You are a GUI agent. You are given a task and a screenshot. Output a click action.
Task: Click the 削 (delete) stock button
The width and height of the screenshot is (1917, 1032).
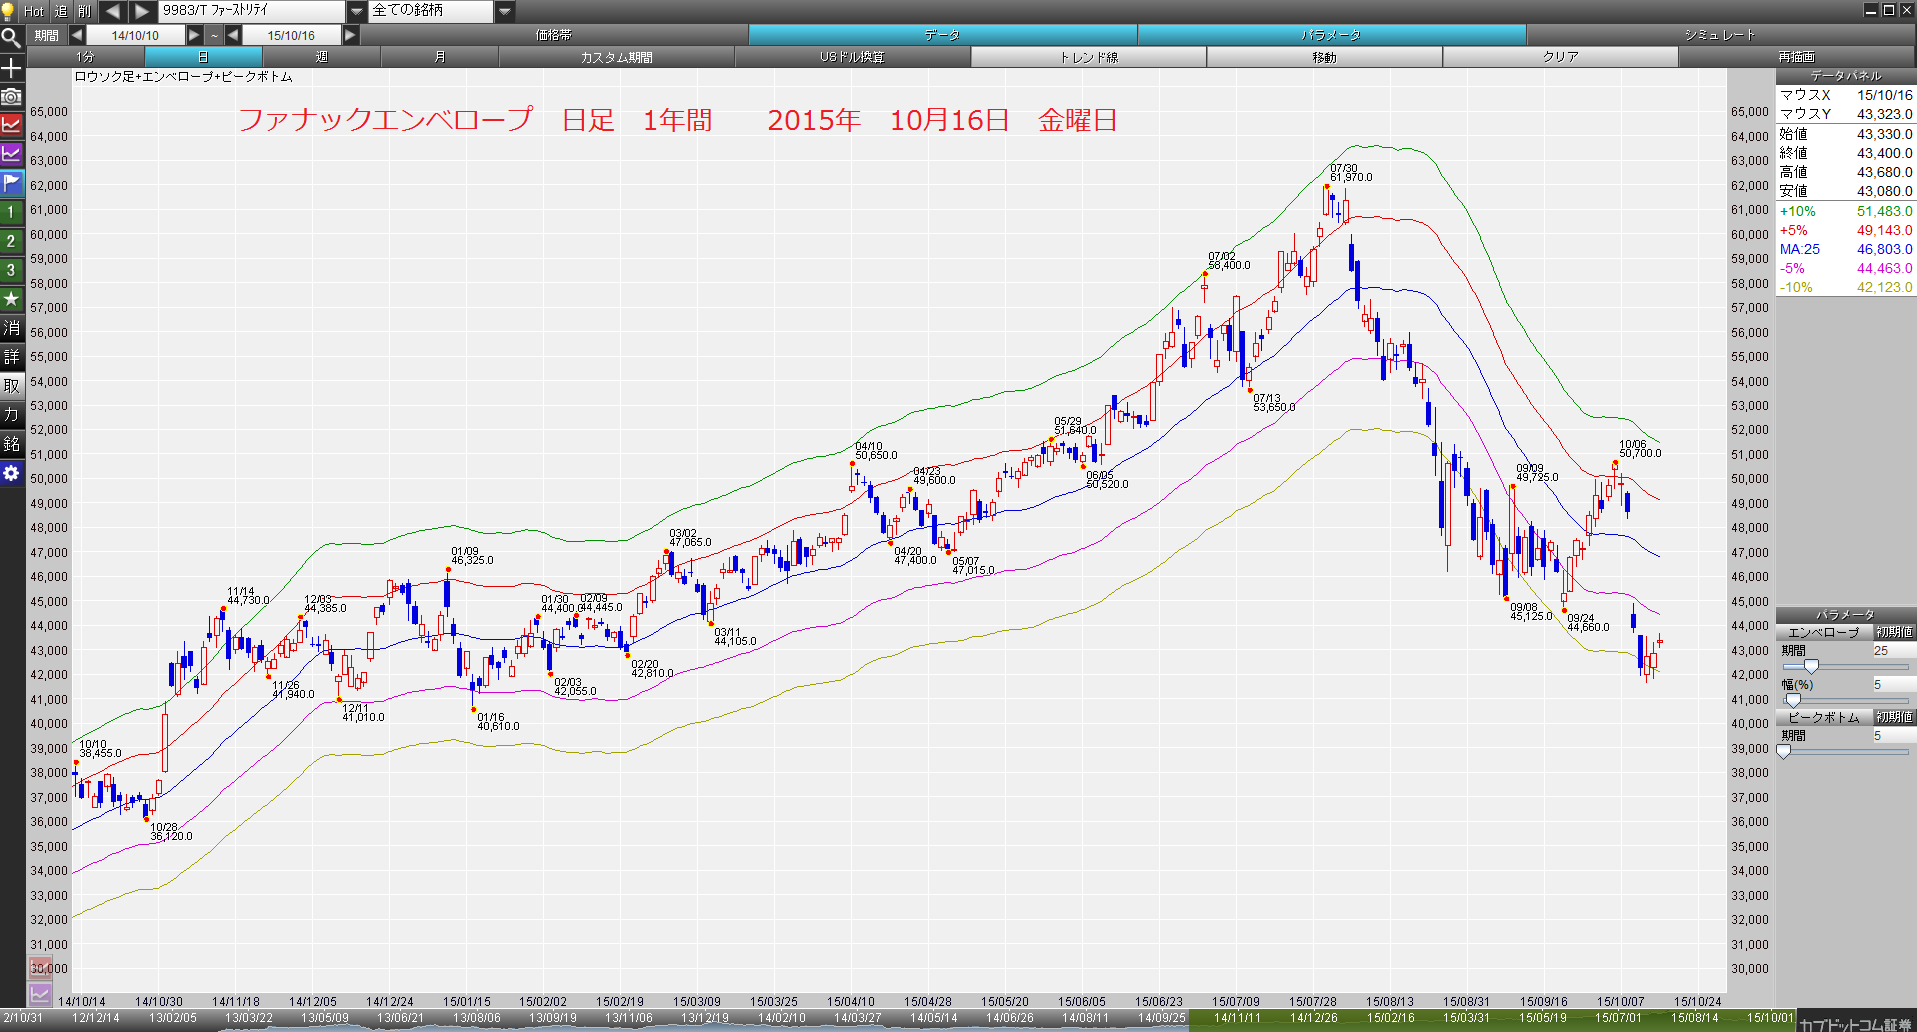pos(85,11)
